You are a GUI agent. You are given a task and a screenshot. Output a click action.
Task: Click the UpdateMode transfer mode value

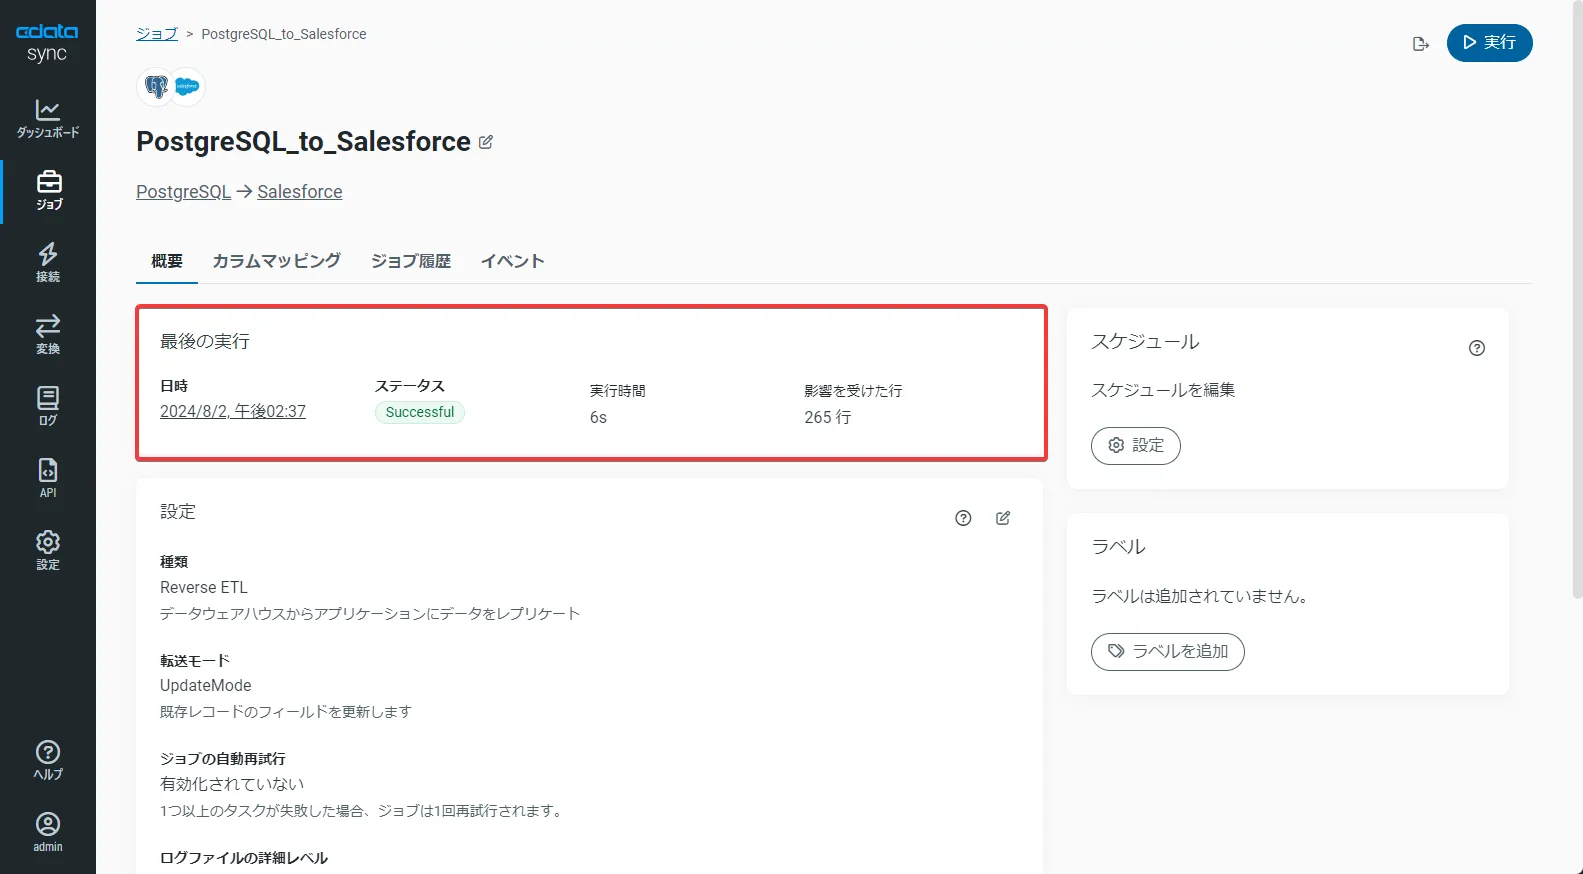pos(206,686)
